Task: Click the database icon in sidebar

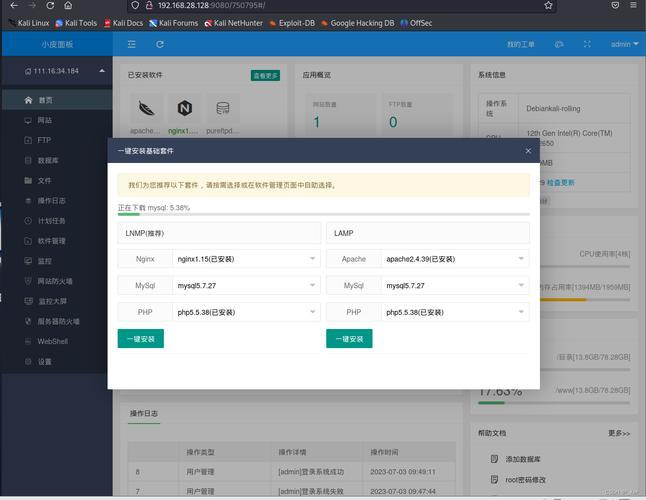Action: pyautogui.click(x=28, y=160)
